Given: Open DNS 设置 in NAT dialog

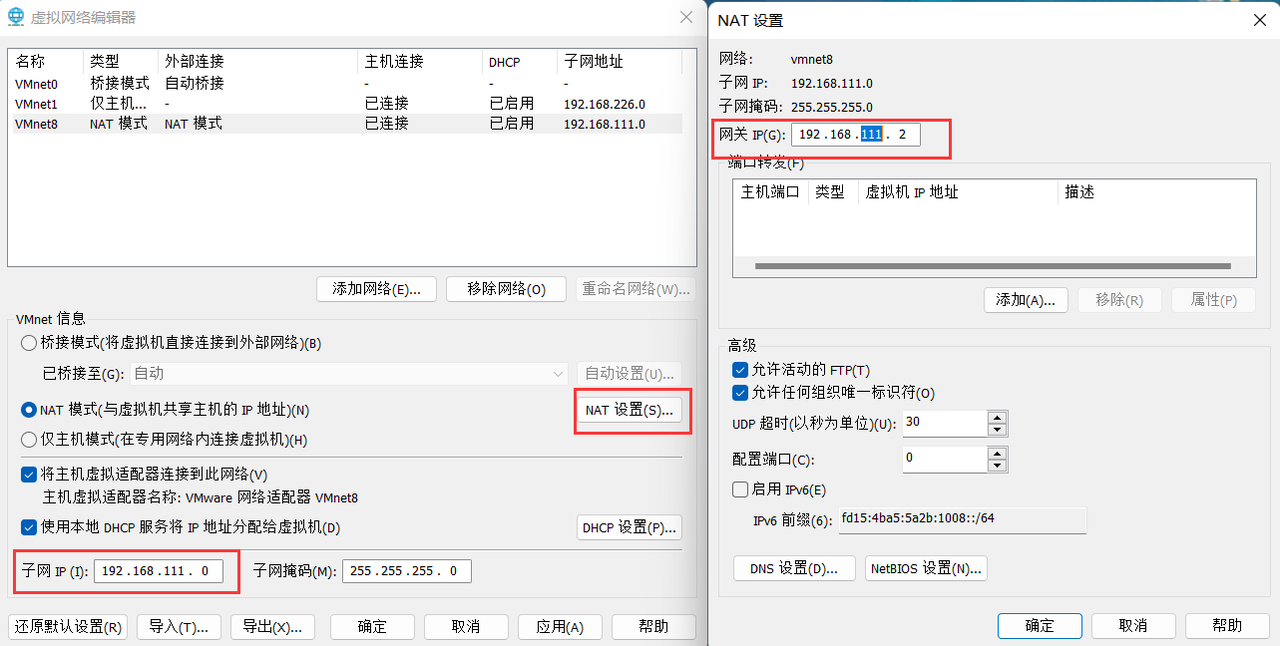Looking at the screenshot, I should [794, 568].
